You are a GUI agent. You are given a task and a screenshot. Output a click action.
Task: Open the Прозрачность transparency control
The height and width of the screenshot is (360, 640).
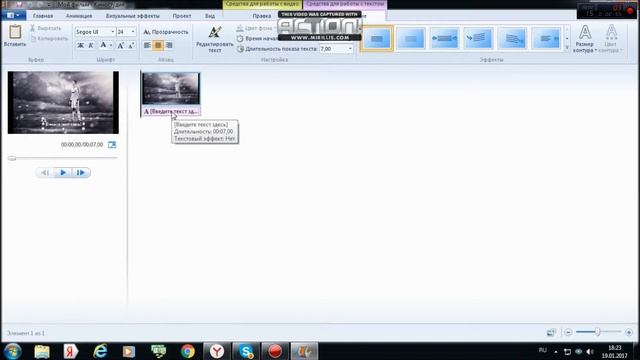click(166, 32)
